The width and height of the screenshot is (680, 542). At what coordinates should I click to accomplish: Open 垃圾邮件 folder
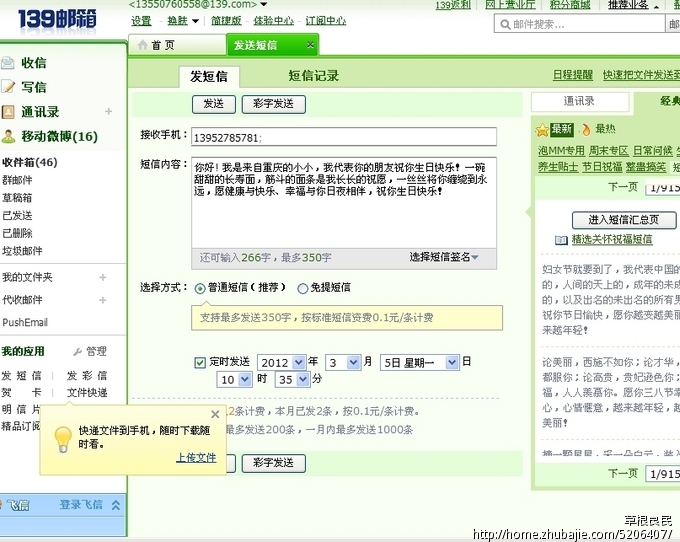tap(22, 251)
